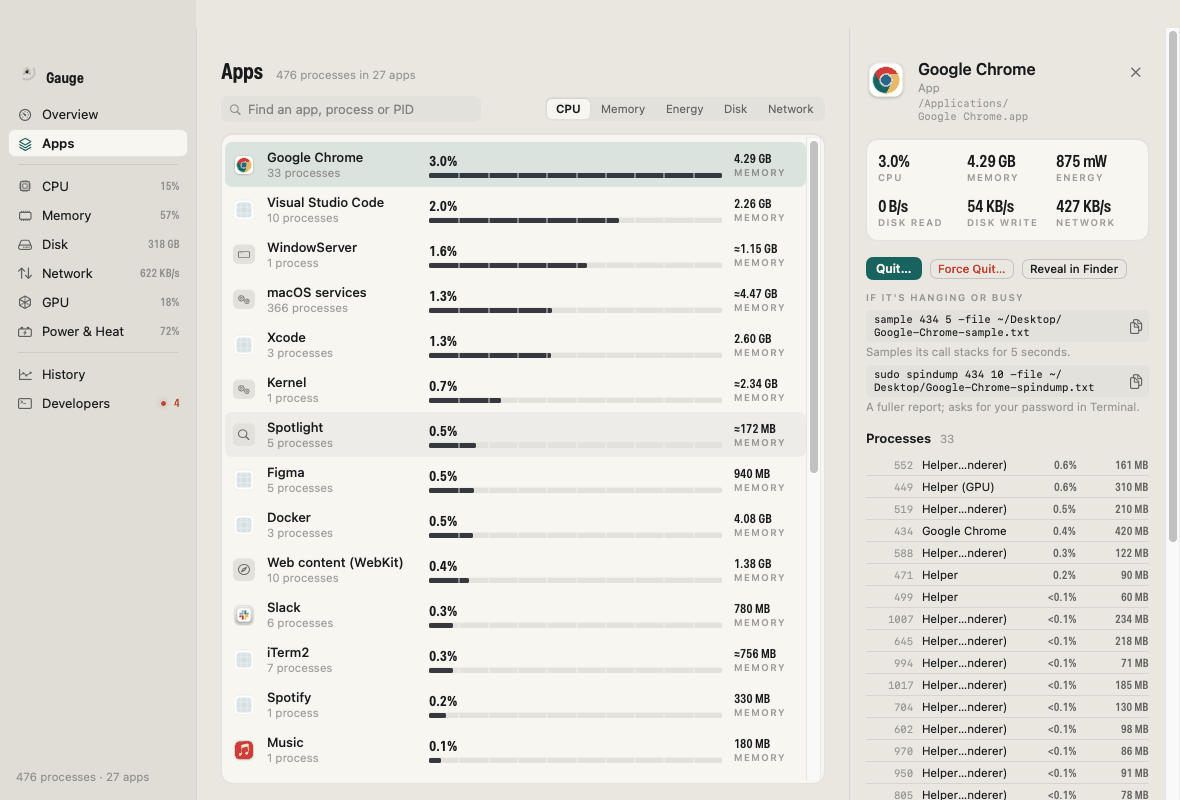Select the iTerm2 app row
1180x800 pixels.
pos(515,660)
